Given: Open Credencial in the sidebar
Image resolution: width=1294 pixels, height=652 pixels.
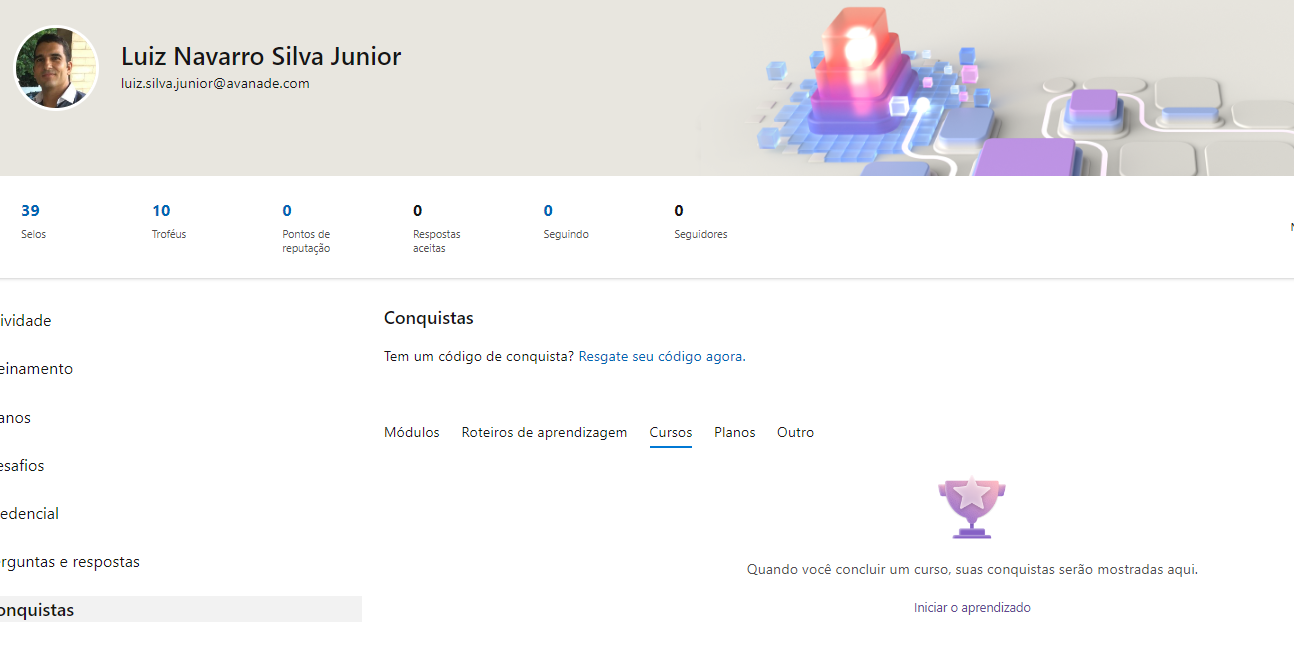Looking at the screenshot, I should coord(29,513).
